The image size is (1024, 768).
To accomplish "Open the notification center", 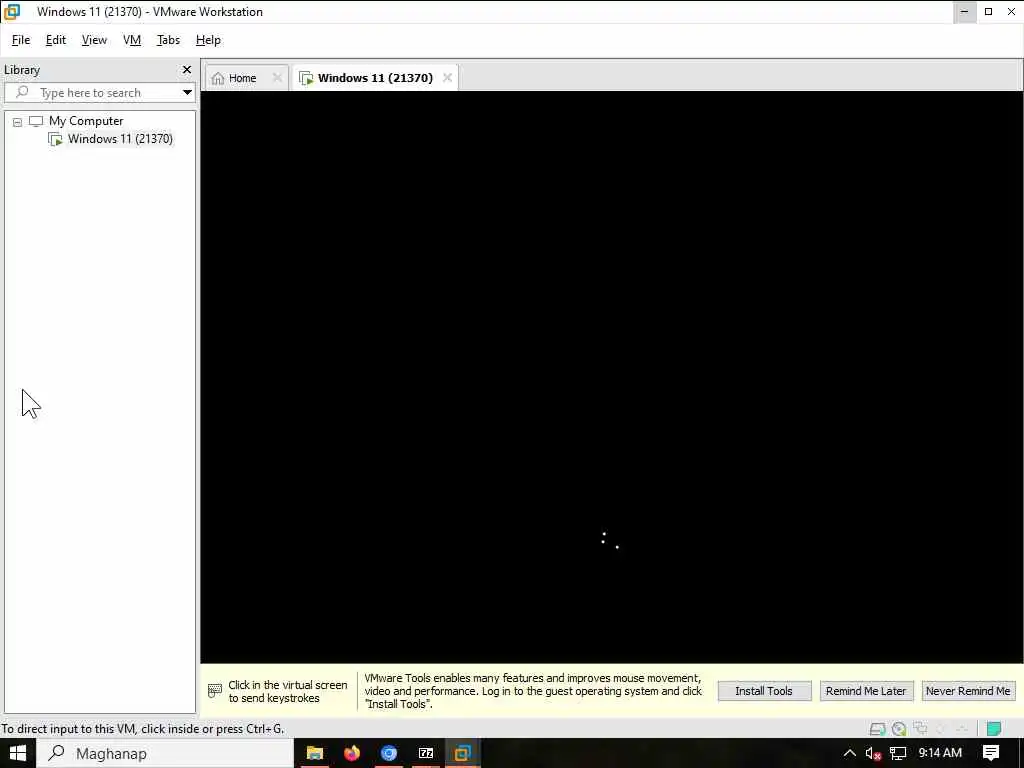I will coord(991,753).
